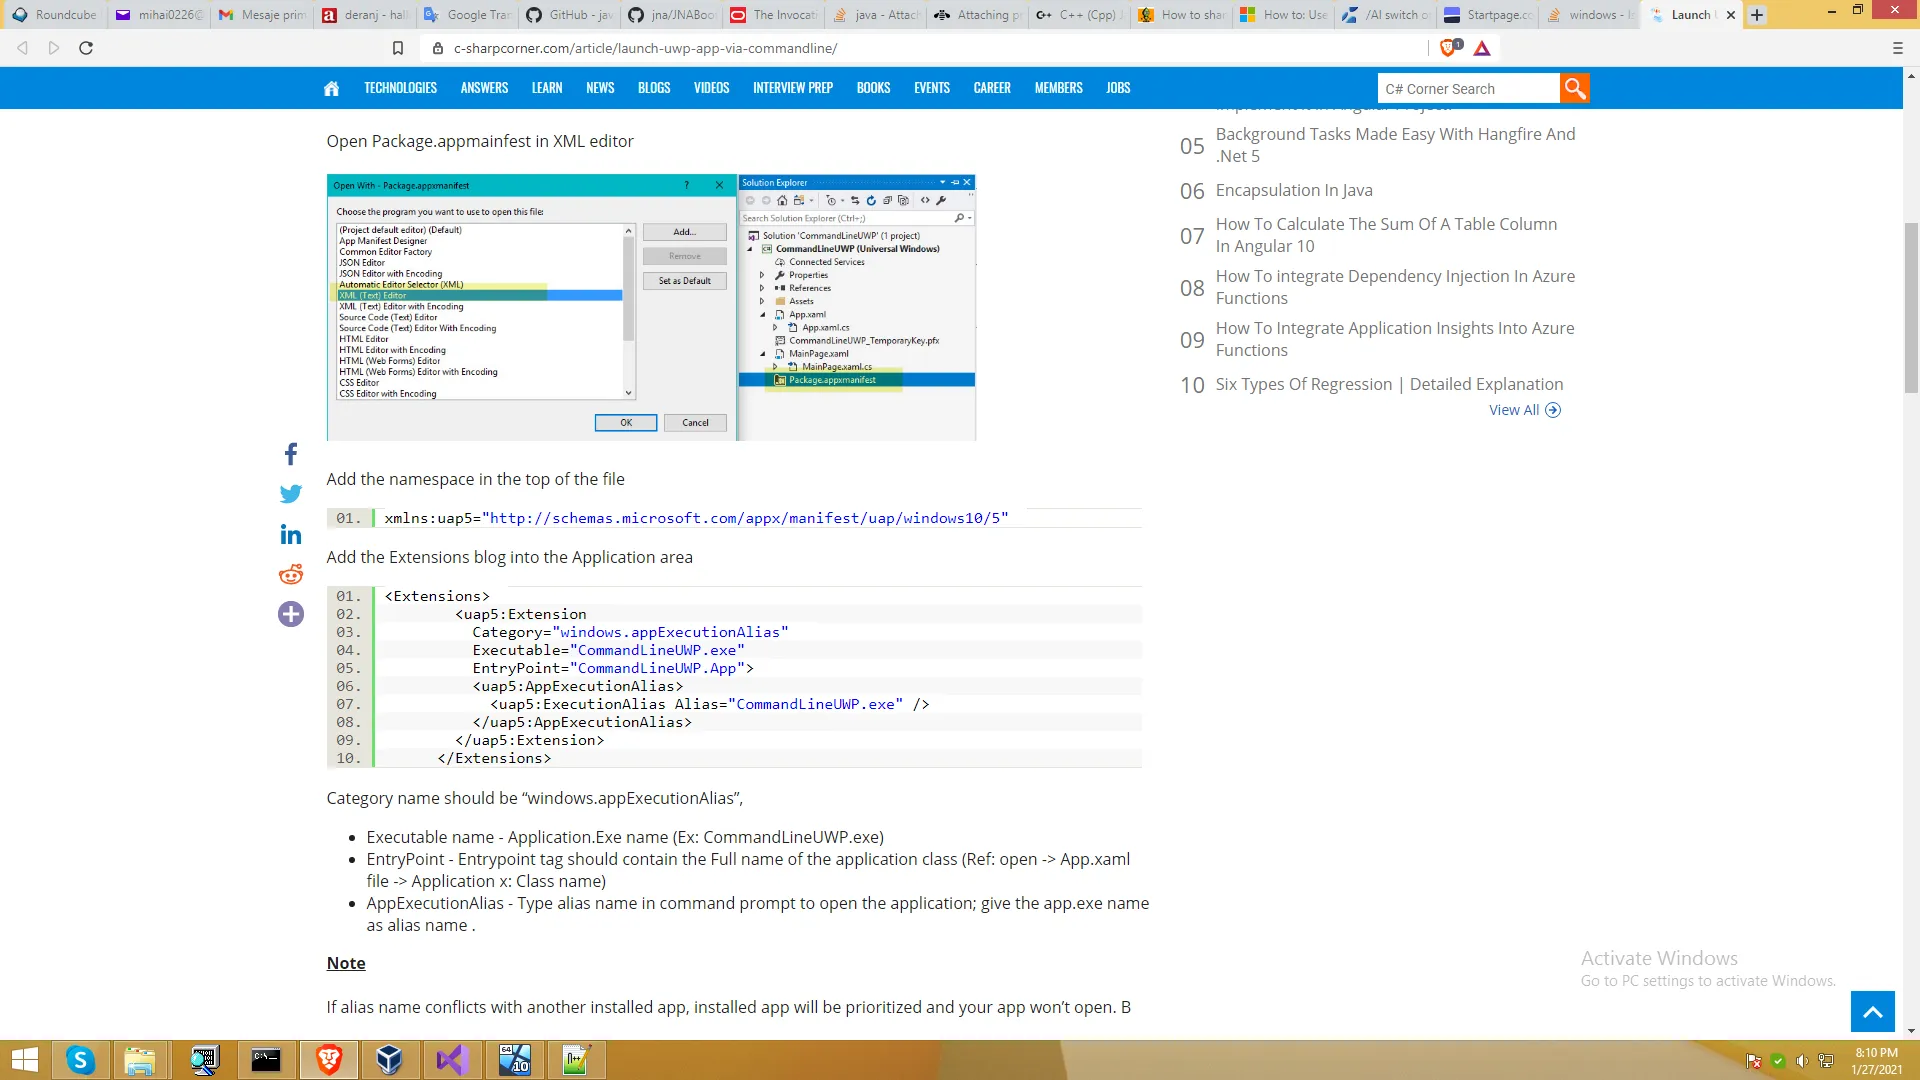Open Visual Studio from taskbar
This screenshot has height=1080, width=1920.
coord(451,1060)
